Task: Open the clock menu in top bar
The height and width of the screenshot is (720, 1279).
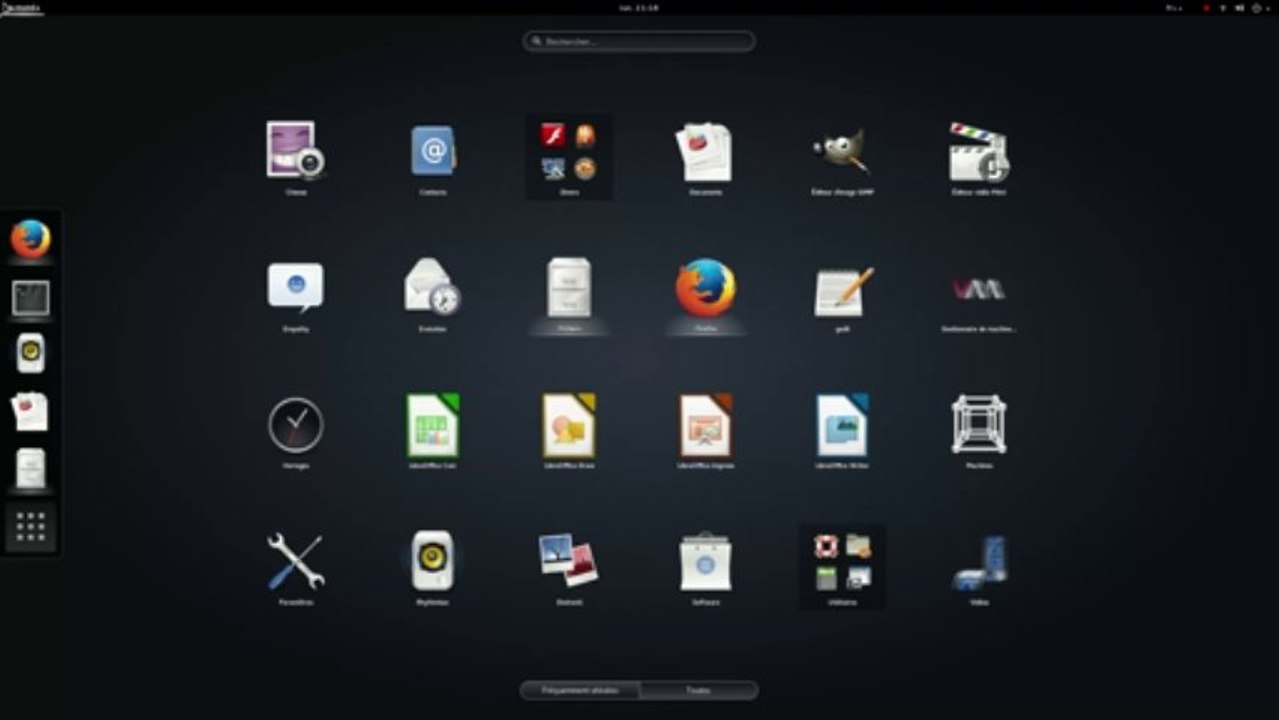Action: point(639,8)
